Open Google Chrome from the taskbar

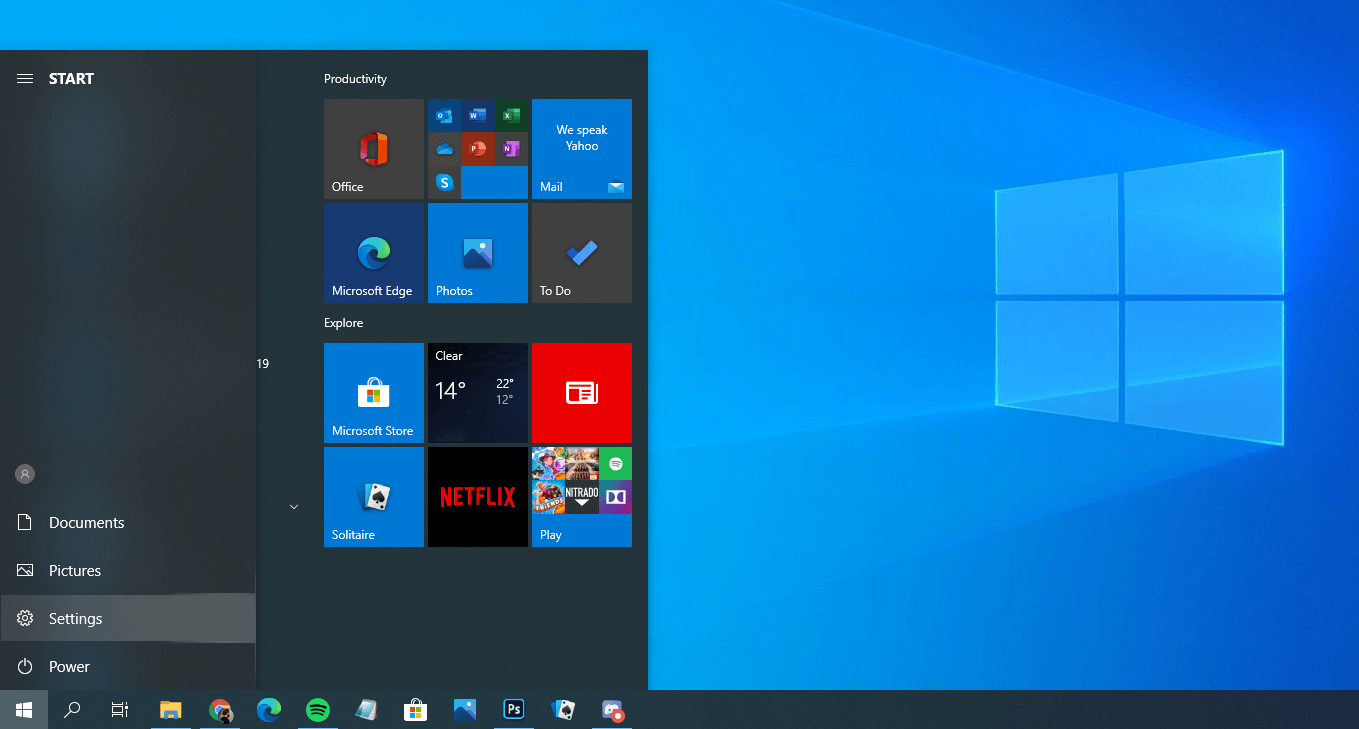tap(220, 710)
